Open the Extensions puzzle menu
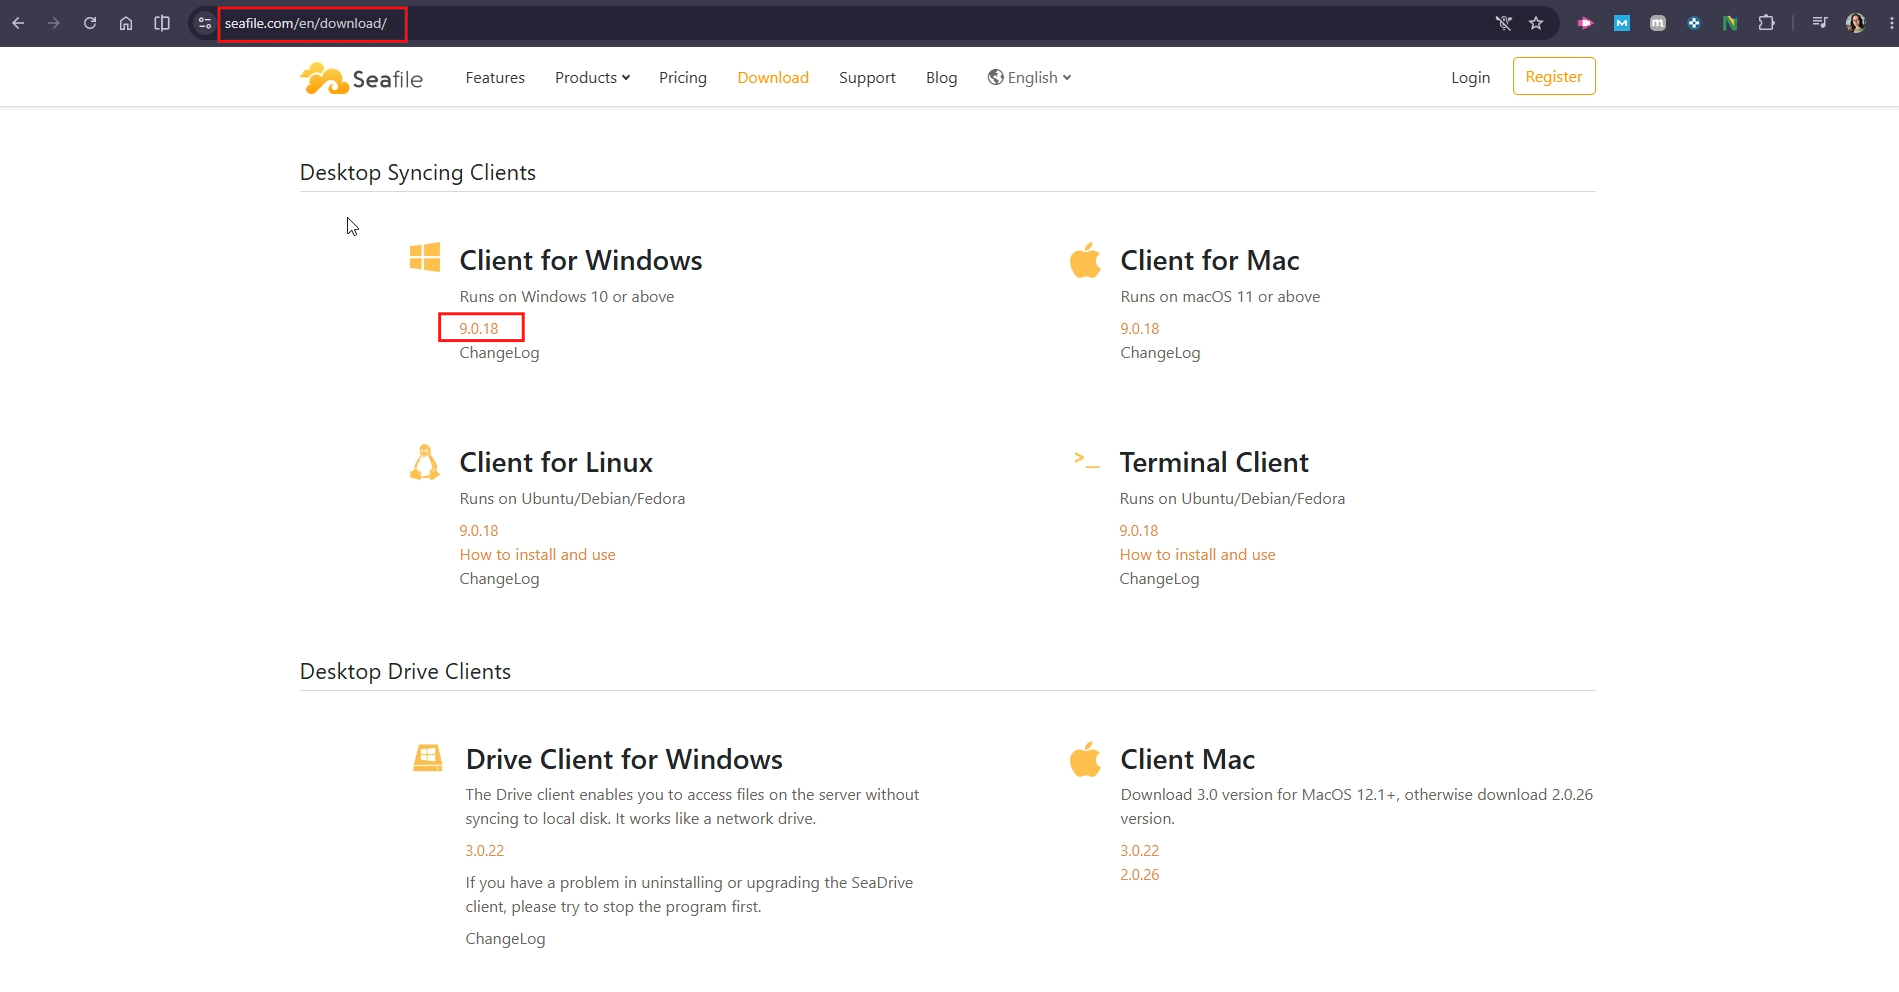Screen dimensions: 1899x992 tap(1767, 23)
